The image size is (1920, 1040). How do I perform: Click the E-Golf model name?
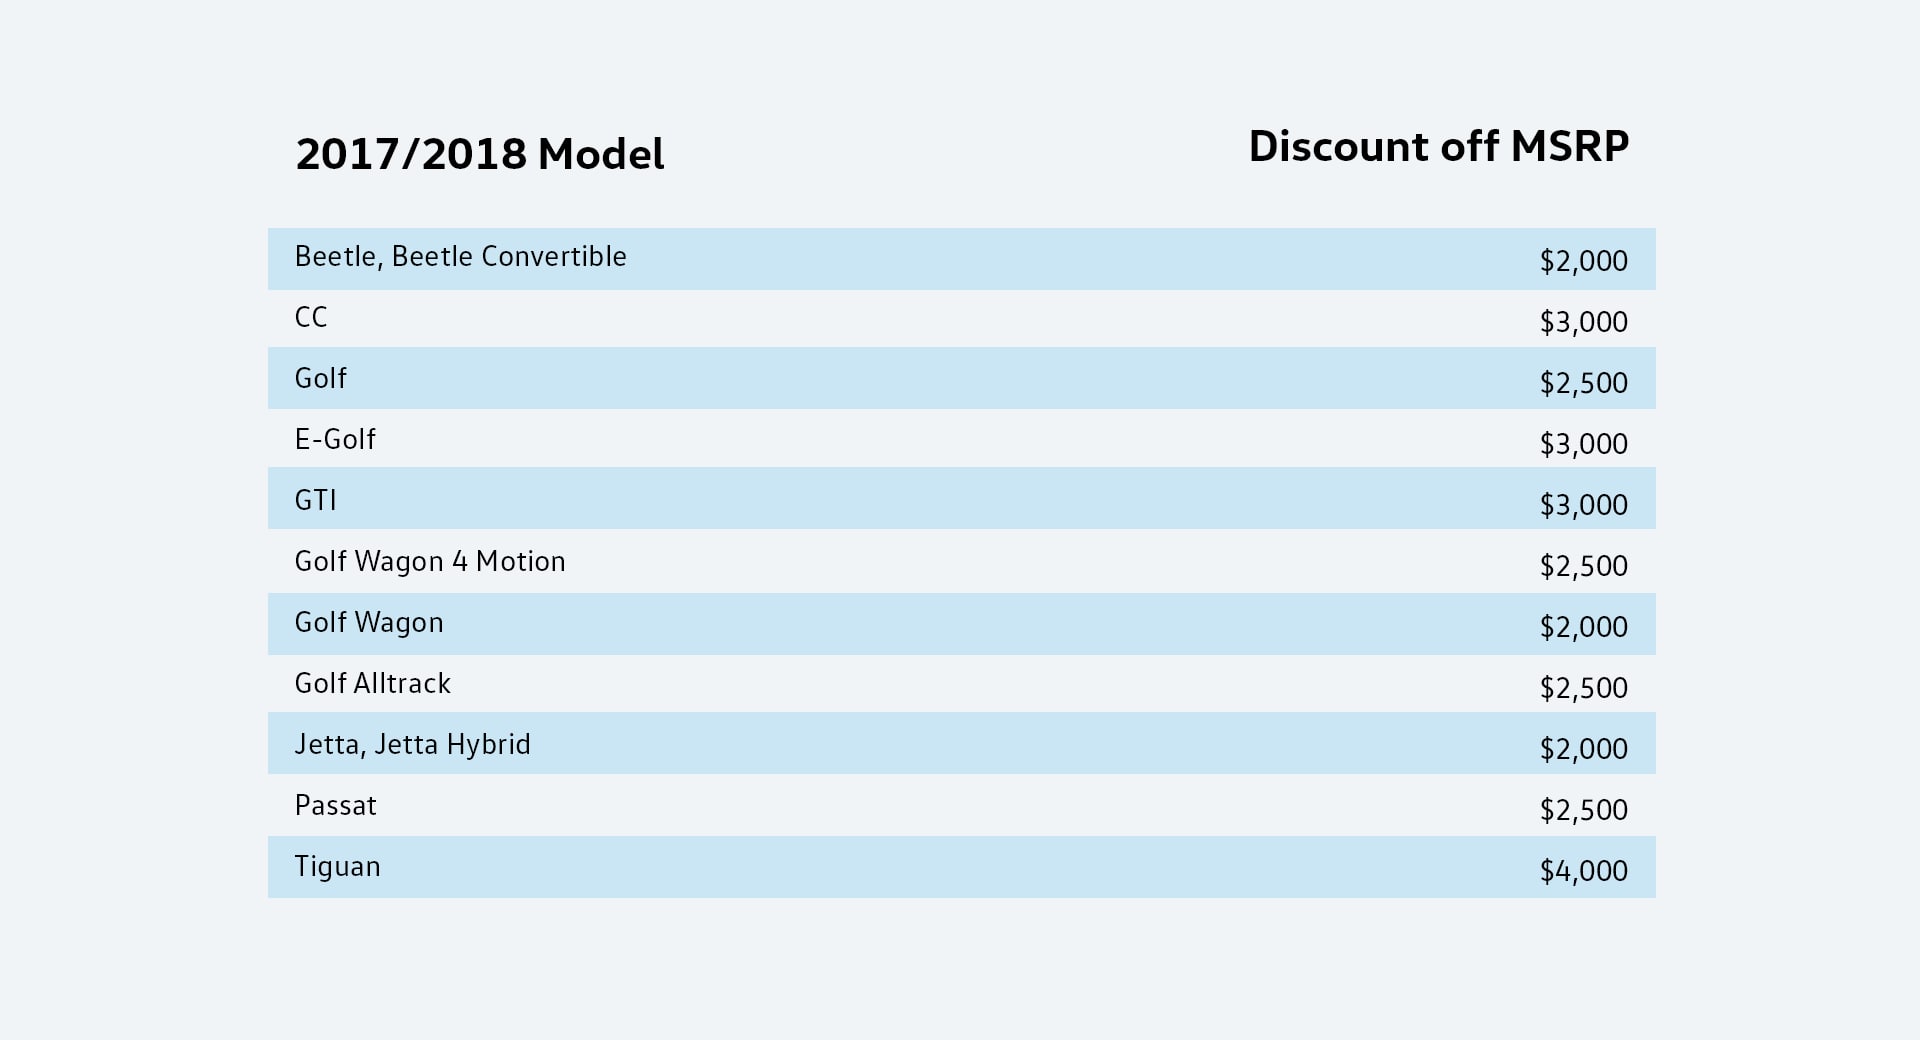(x=335, y=440)
